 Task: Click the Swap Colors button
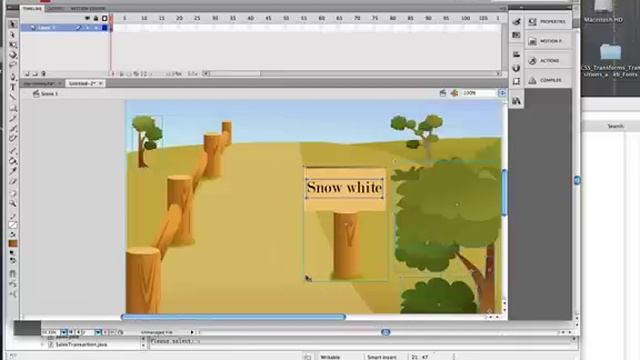(13, 260)
